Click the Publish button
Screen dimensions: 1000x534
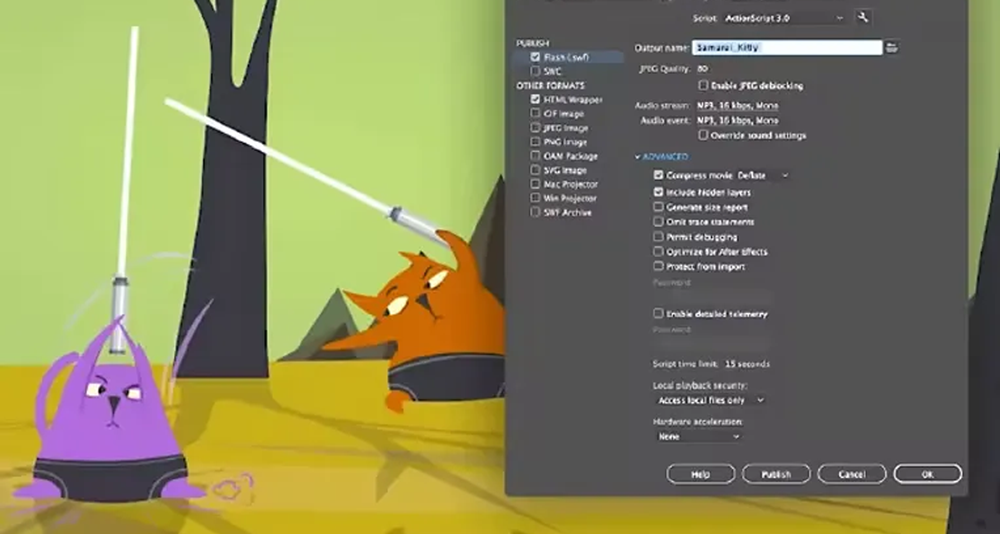775,474
